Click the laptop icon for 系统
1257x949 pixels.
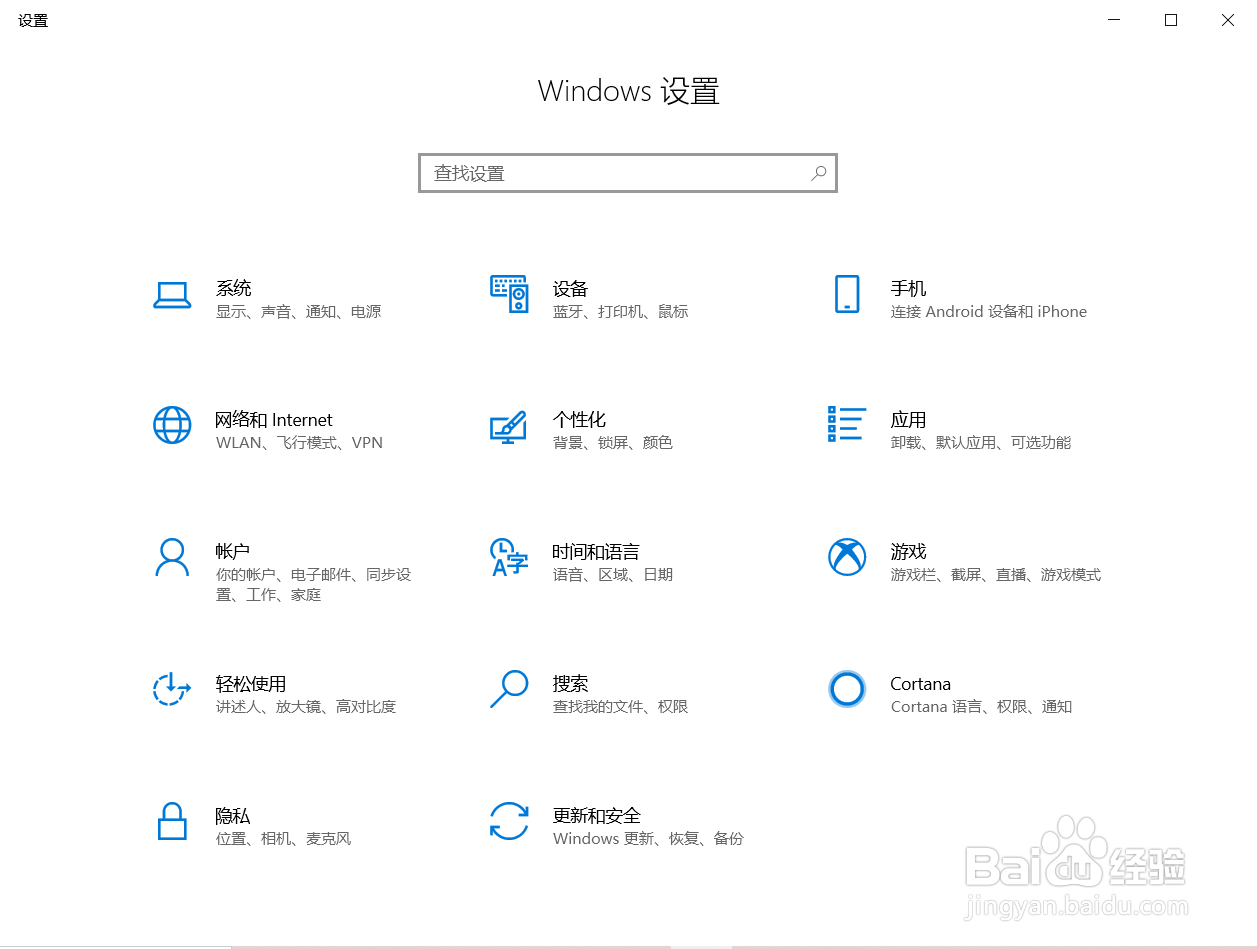tap(172, 294)
